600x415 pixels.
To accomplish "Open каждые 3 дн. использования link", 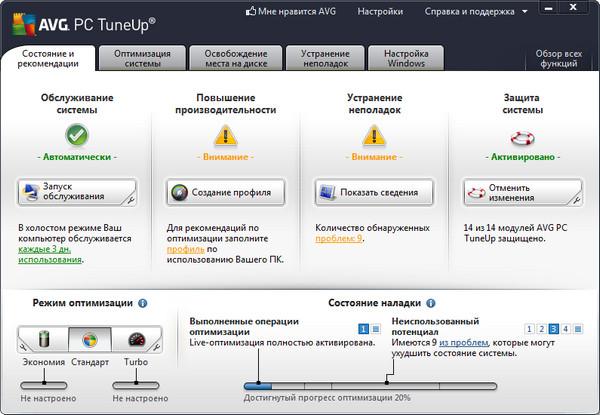I will pyautogui.click(x=50, y=254).
